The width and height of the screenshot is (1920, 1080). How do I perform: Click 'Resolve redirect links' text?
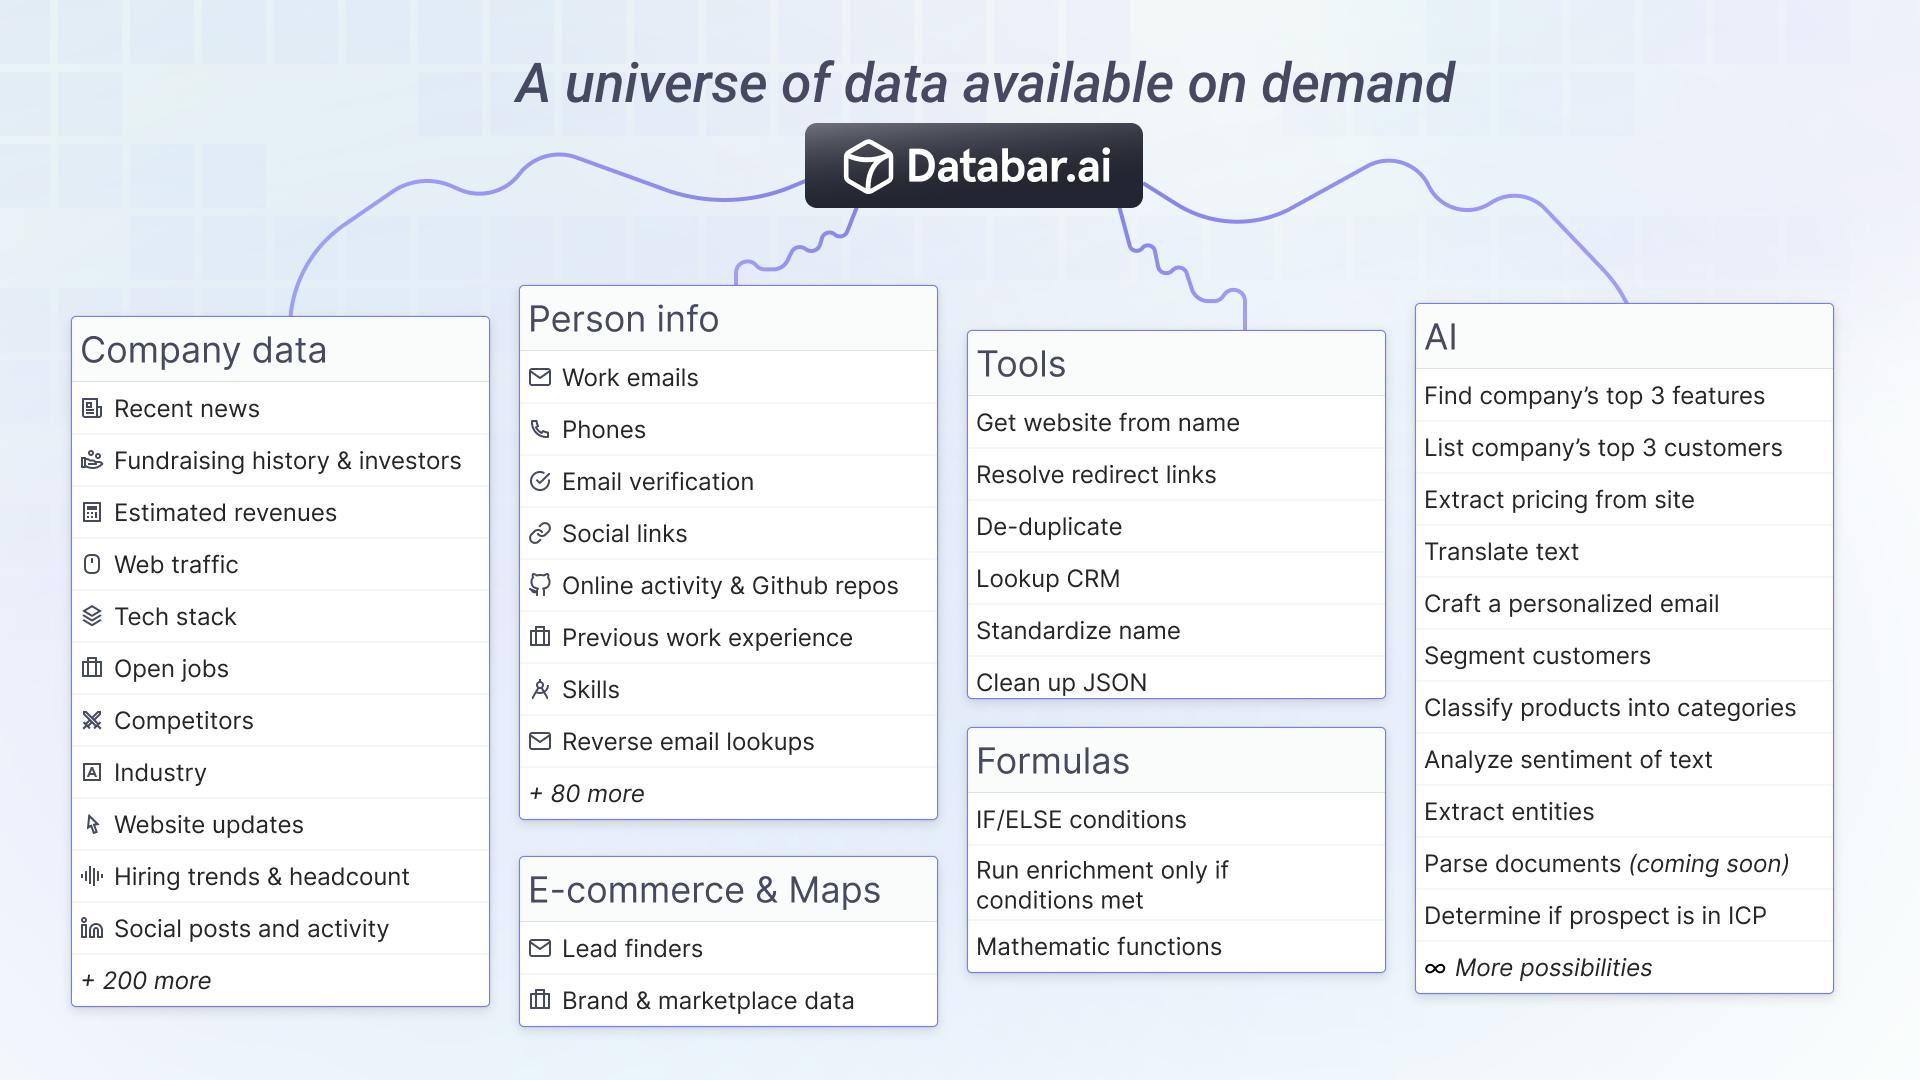[x=1096, y=474]
